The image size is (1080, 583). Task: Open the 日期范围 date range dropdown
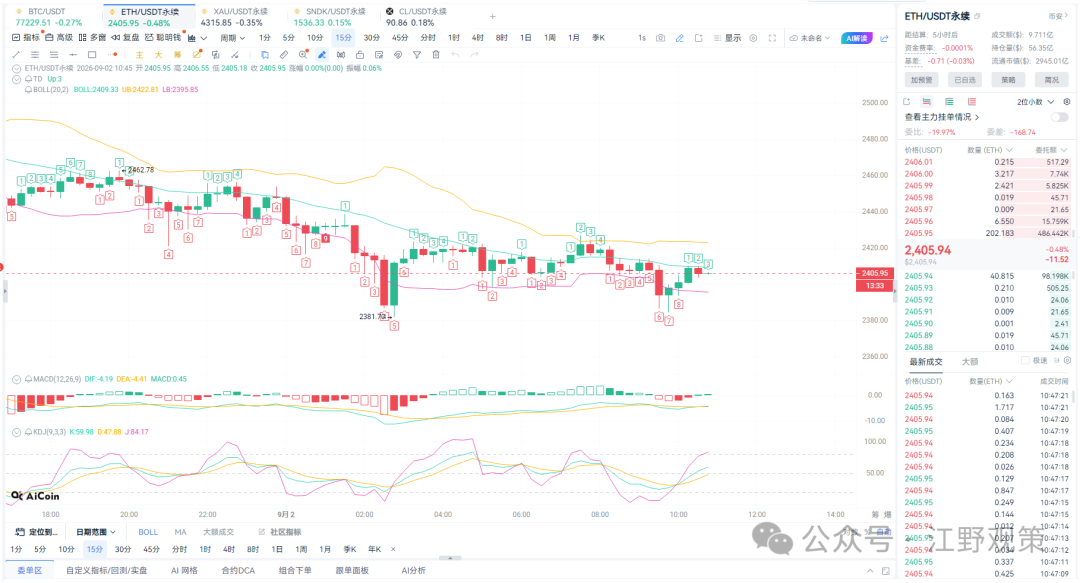[x=96, y=532]
